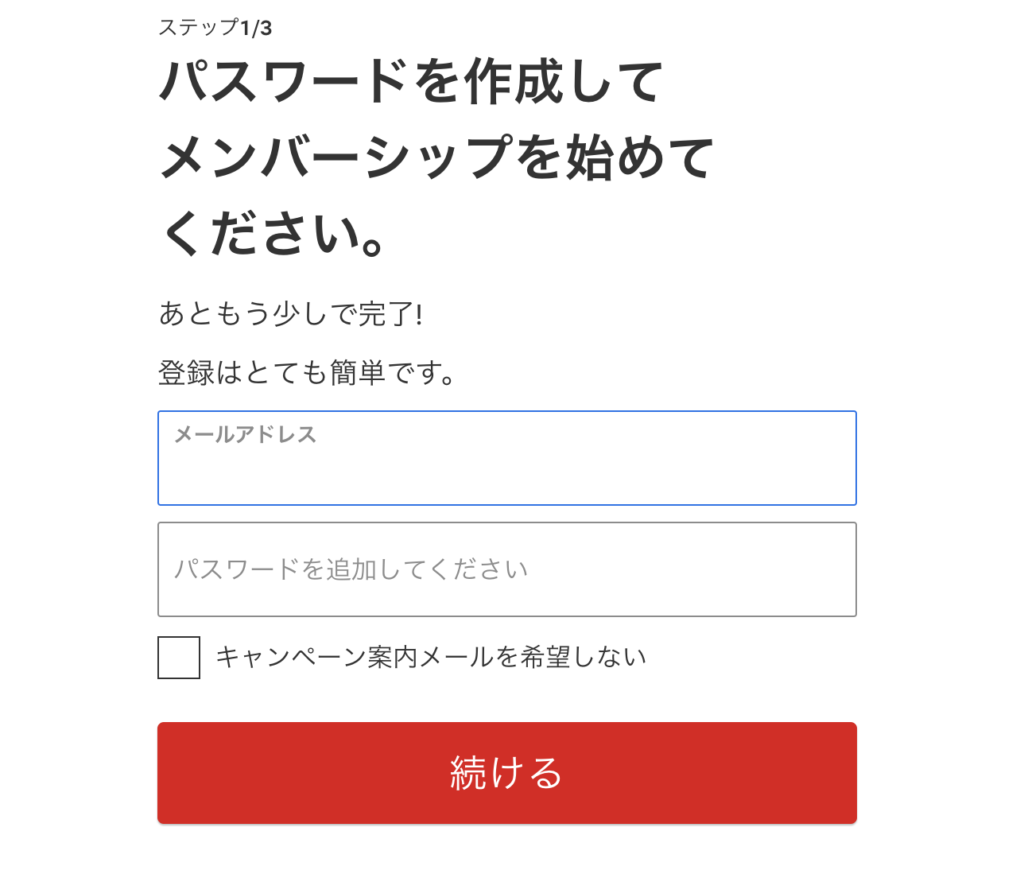The width and height of the screenshot is (1024, 870).
Task: Enable the no-campaign-emails checkbox square
Action: (x=179, y=657)
